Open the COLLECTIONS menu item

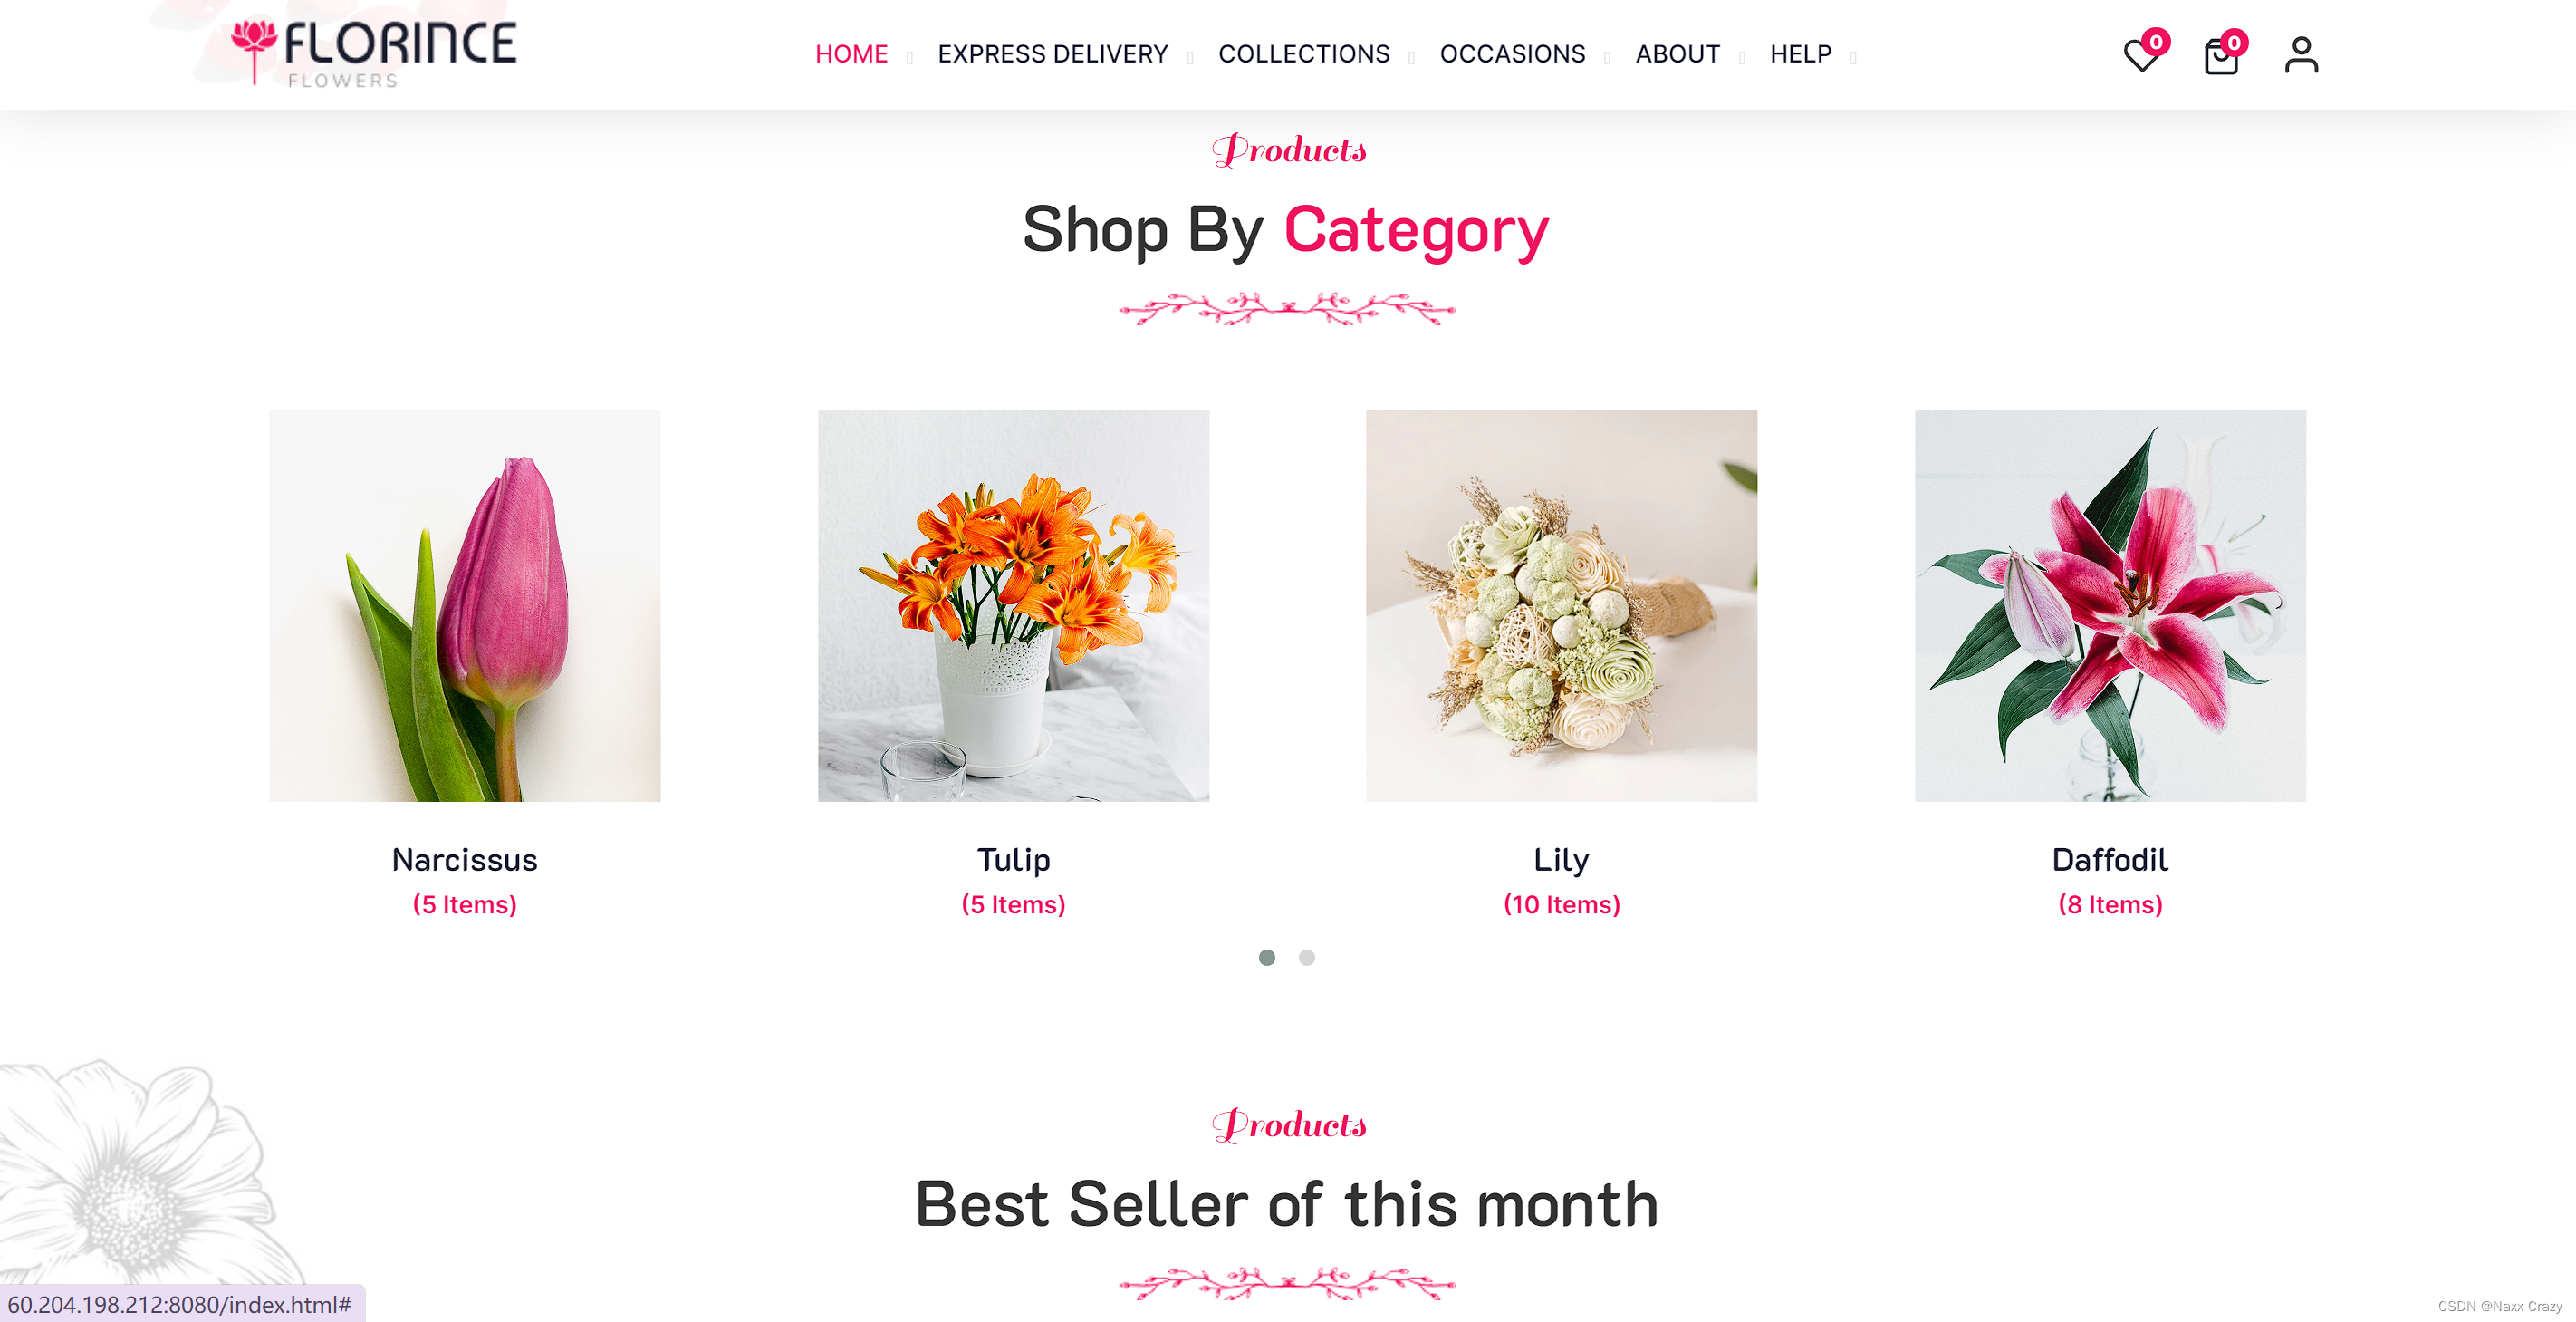point(1304,54)
